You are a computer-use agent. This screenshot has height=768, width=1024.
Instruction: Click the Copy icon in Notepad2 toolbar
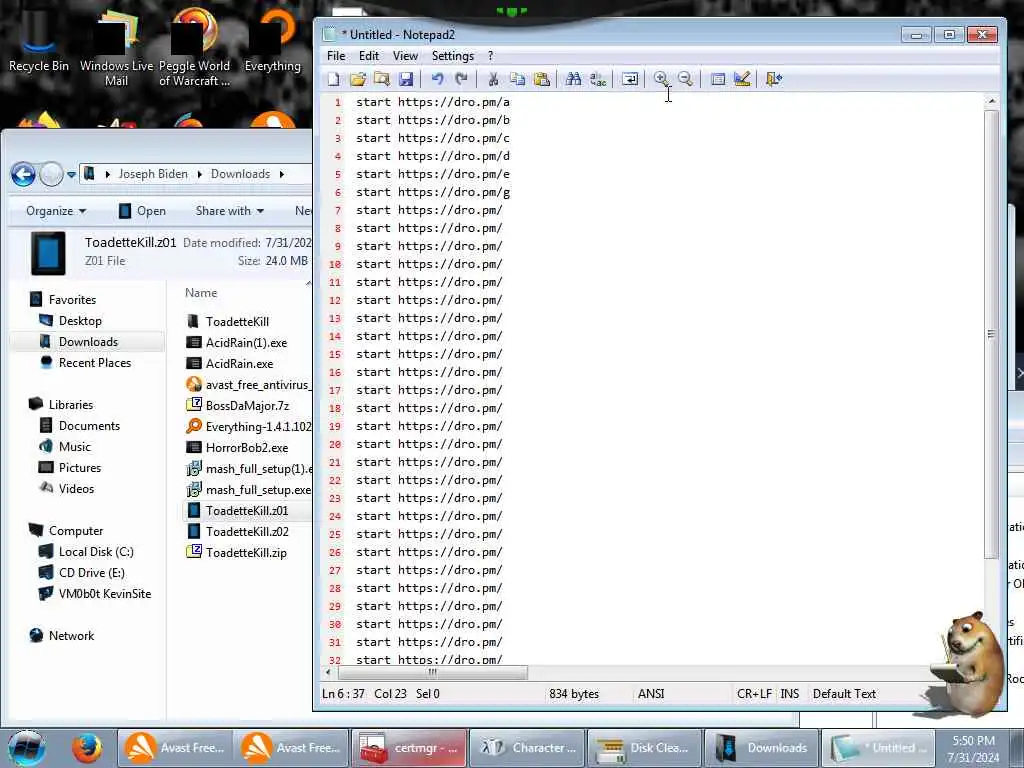pos(517,79)
